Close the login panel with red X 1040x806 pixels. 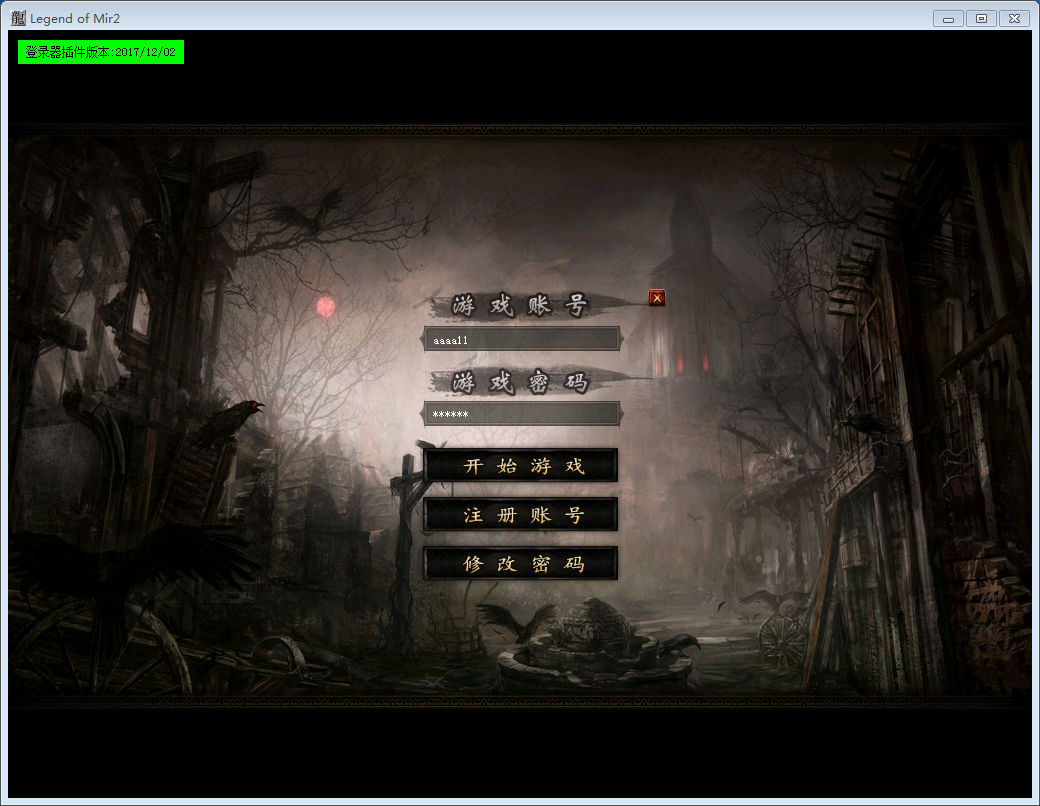click(x=657, y=298)
